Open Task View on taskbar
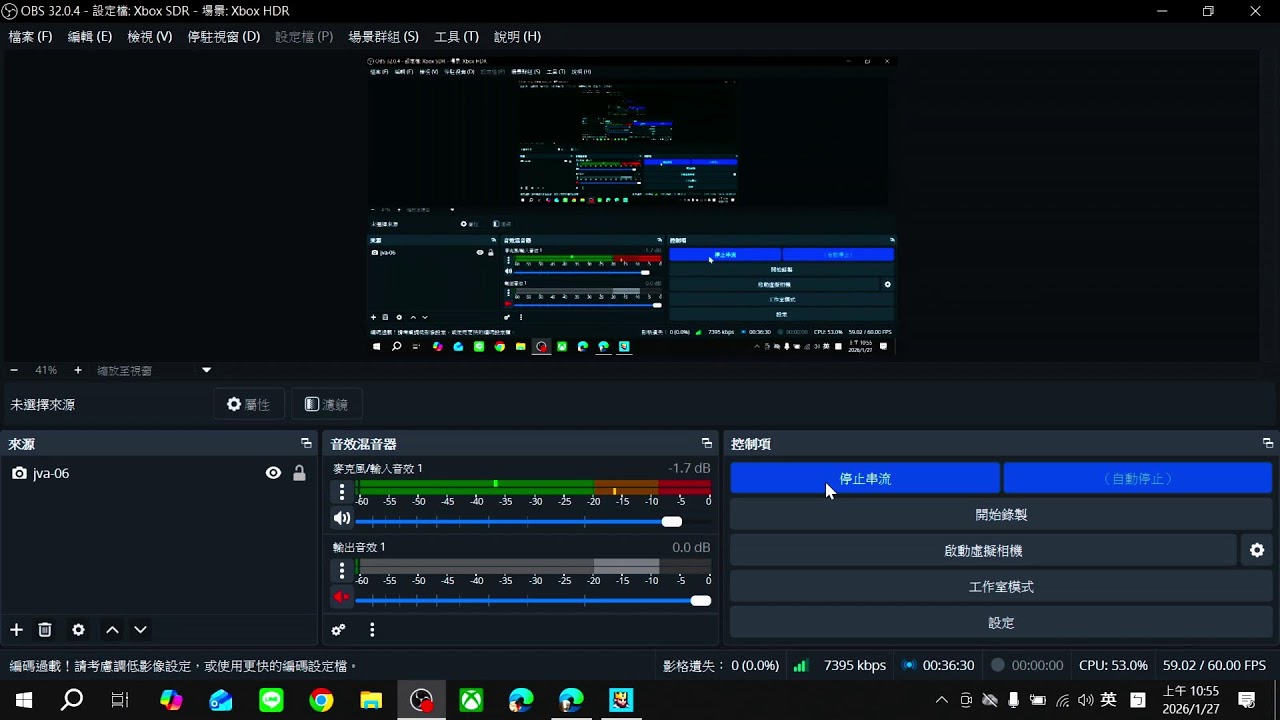This screenshot has height=720, width=1280. (120, 700)
